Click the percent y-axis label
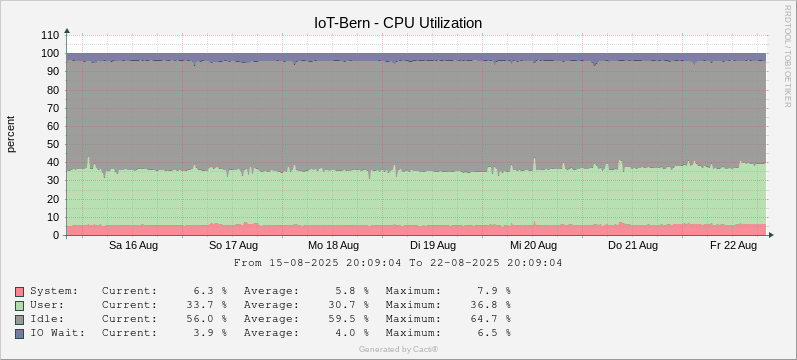This screenshot has height=360, width=797. coord(11,134)
